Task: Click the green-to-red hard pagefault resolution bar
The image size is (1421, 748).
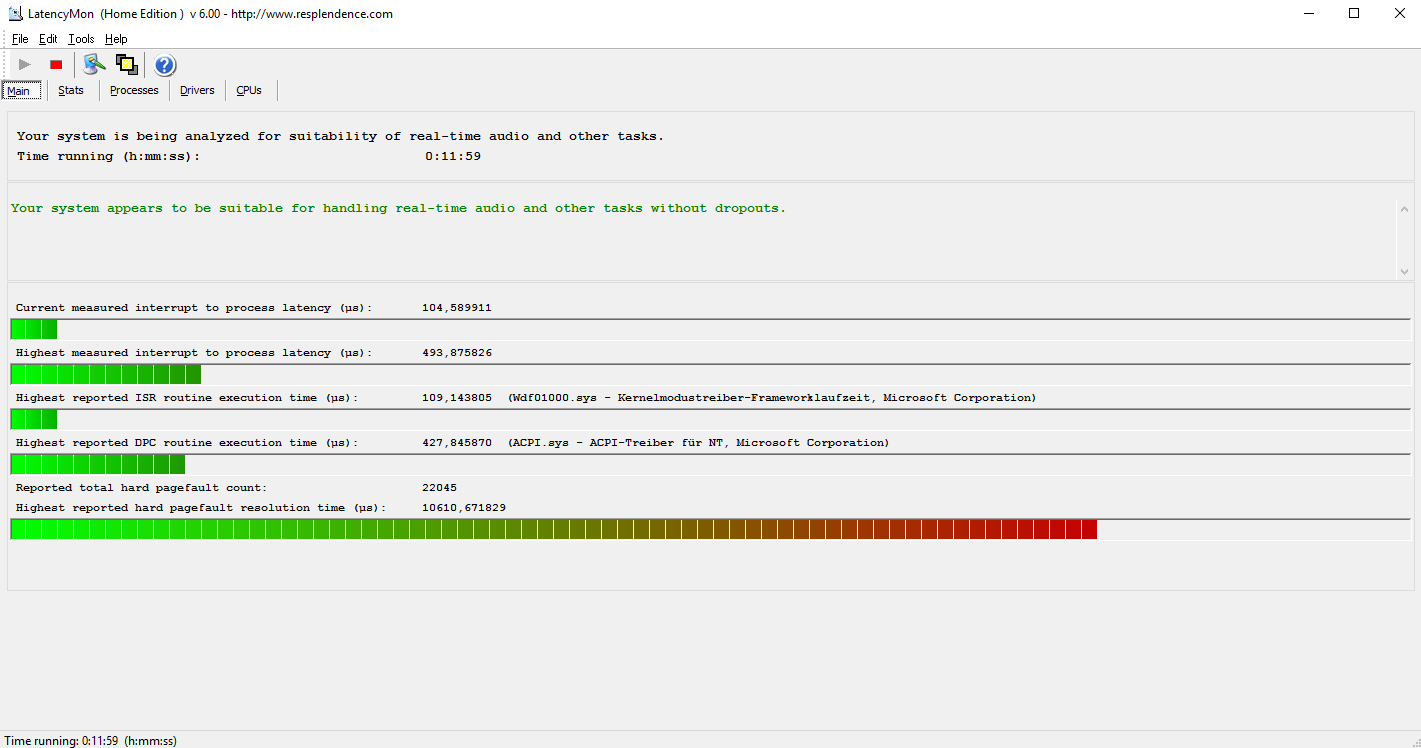Action: click(x=710, y=529)
